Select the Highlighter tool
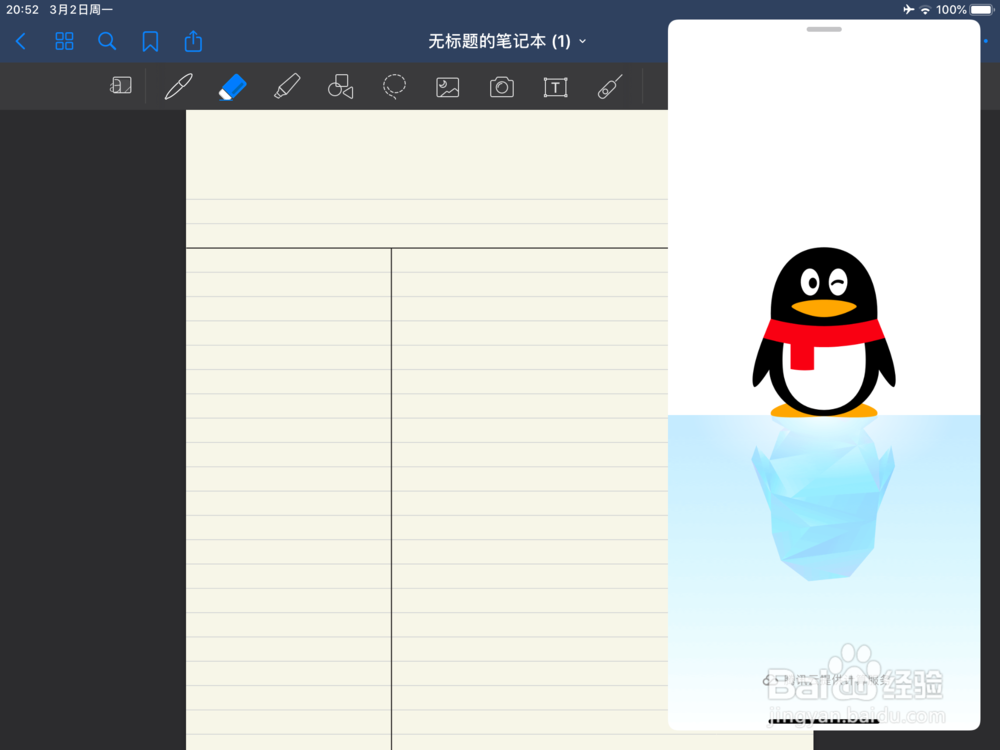 click(287, 86)
